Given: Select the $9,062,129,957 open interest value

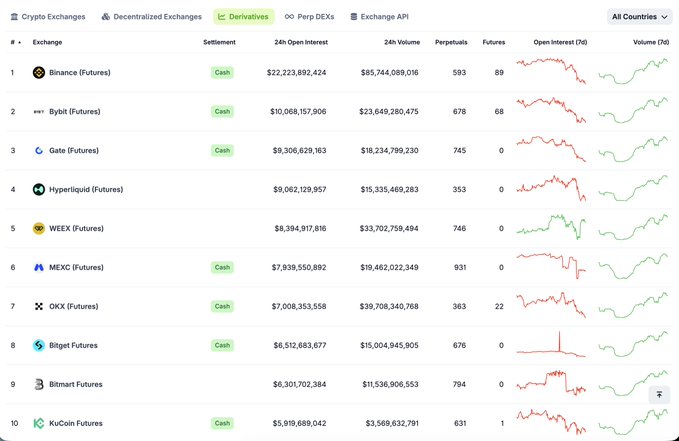Looking at the screenshot, I should [x=300, y=189].
